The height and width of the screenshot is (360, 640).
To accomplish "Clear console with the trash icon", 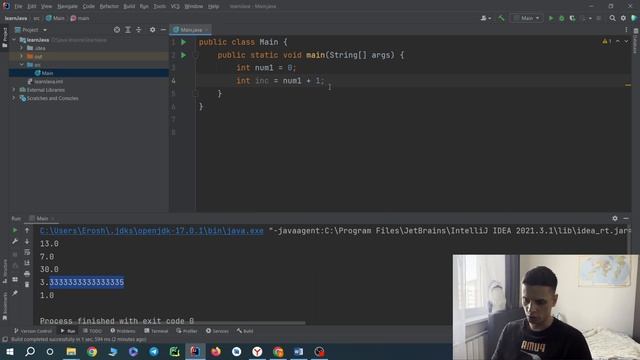I will point(27,284).
